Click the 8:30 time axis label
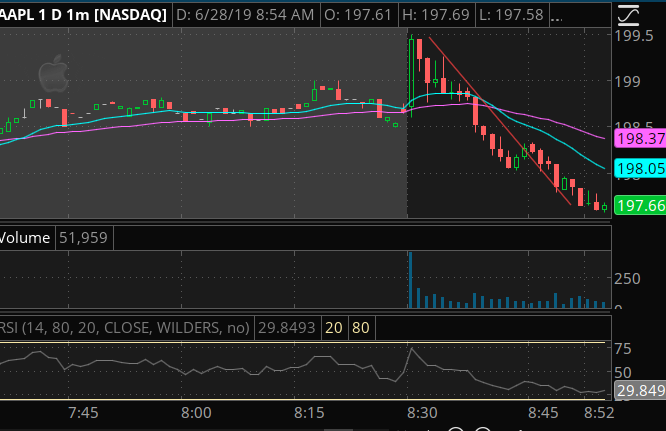 [422, 413]
